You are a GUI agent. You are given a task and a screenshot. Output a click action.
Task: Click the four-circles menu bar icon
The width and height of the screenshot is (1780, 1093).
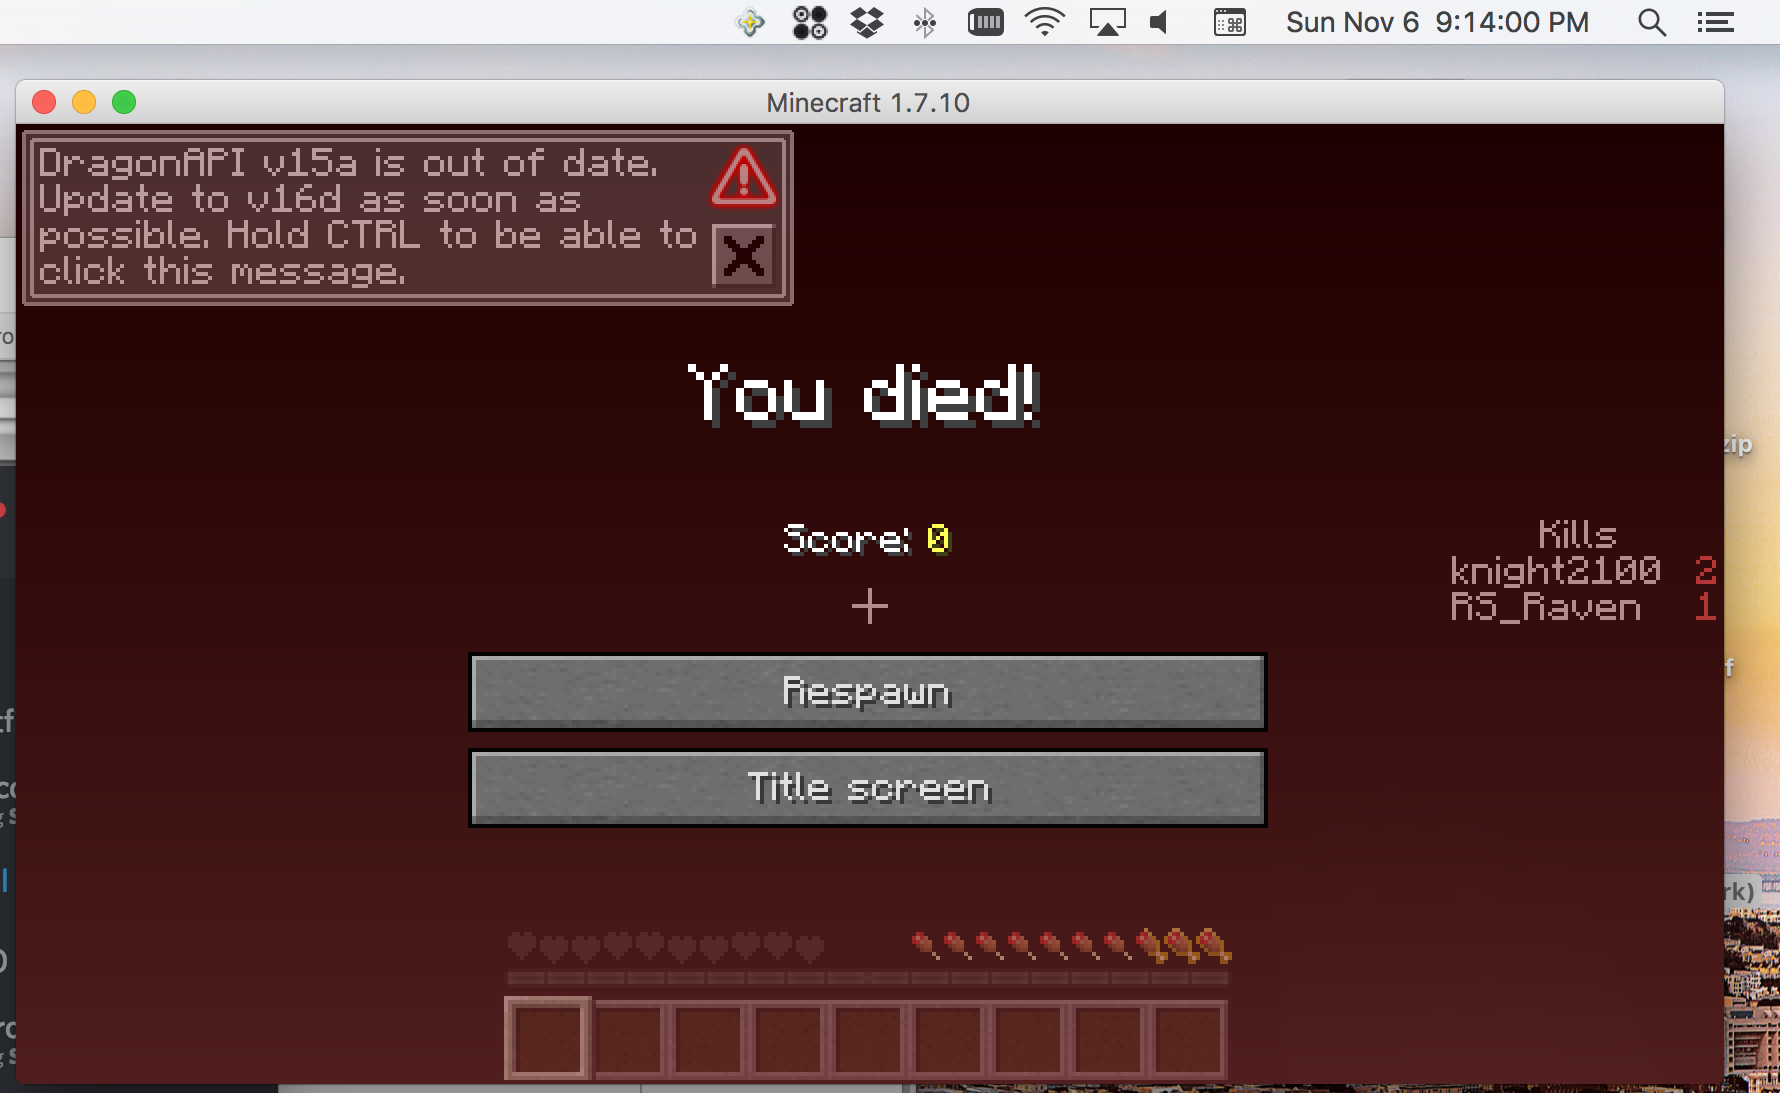point(809,22)
